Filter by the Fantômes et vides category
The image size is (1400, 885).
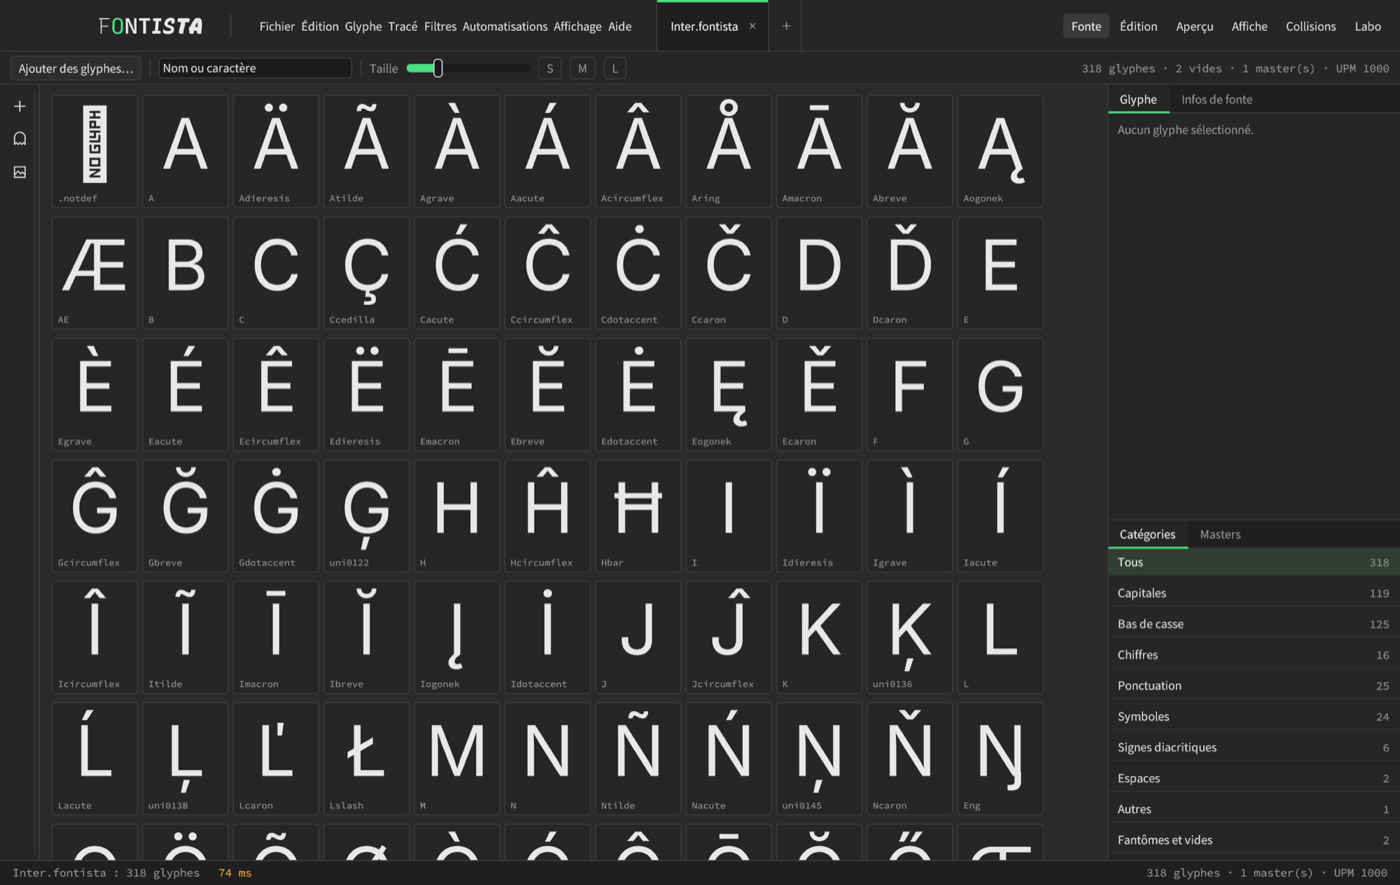[x=1254, y=840]
